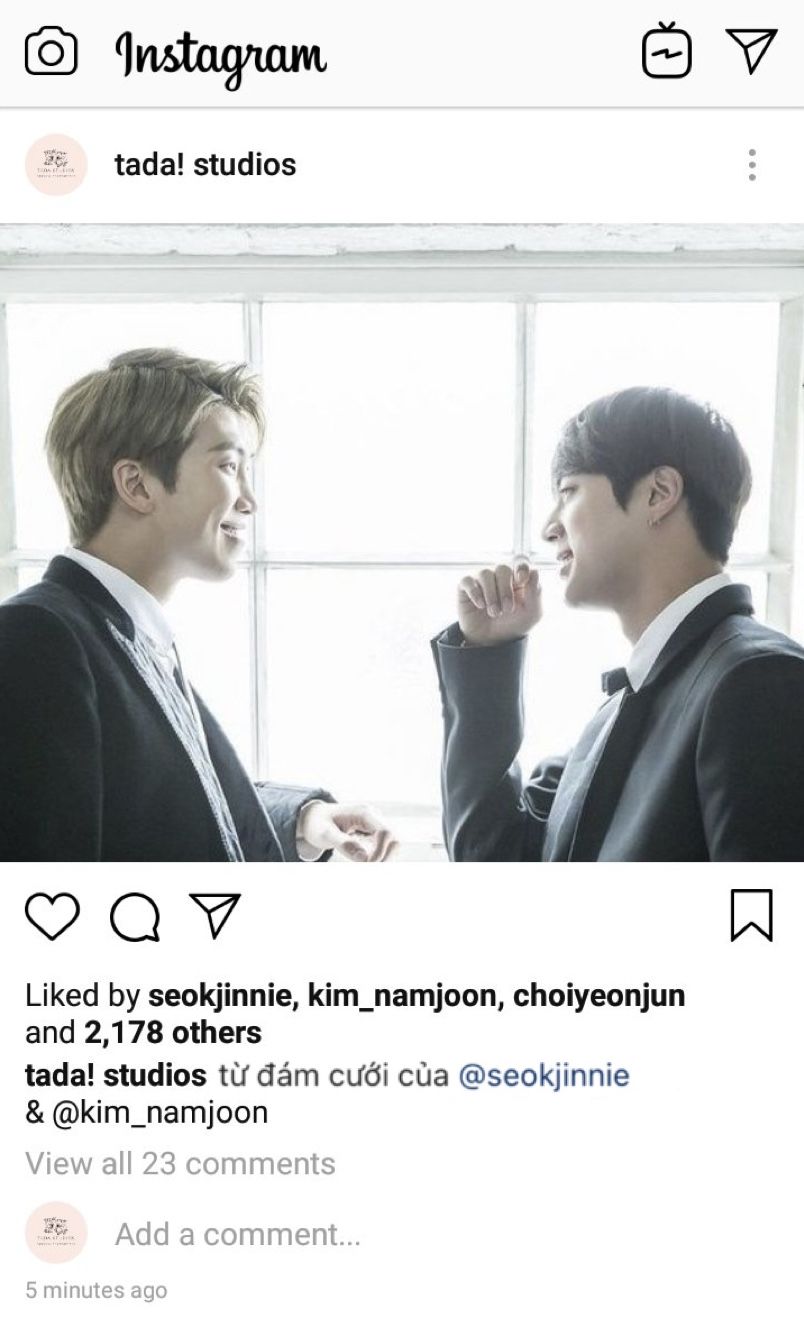804x1333 pixels.
Task: Open IGTV from the top bar
Action: coord(666,52)
